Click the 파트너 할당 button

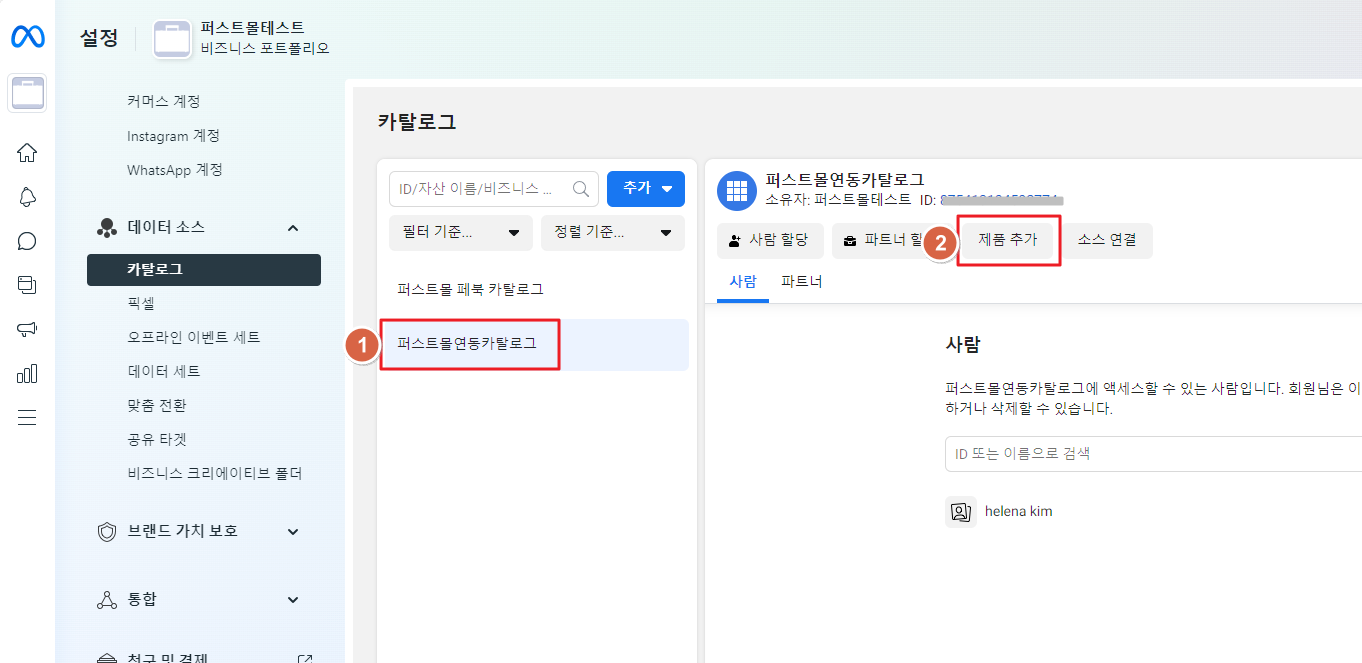pos(886,241)
